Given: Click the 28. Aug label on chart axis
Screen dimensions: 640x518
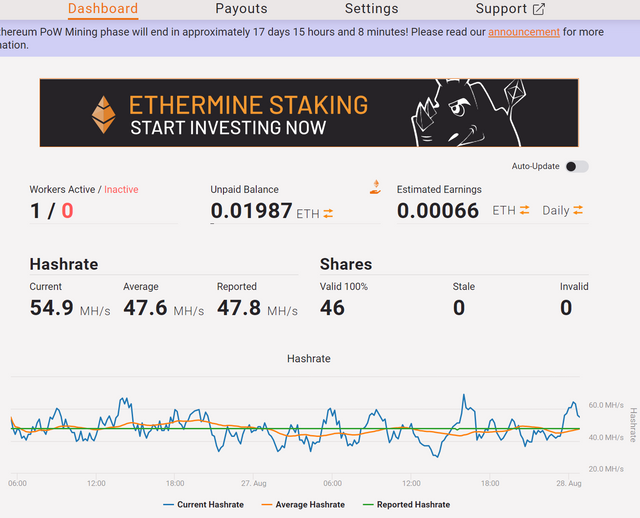Looking at the screenshot, I should coord(569,483).
